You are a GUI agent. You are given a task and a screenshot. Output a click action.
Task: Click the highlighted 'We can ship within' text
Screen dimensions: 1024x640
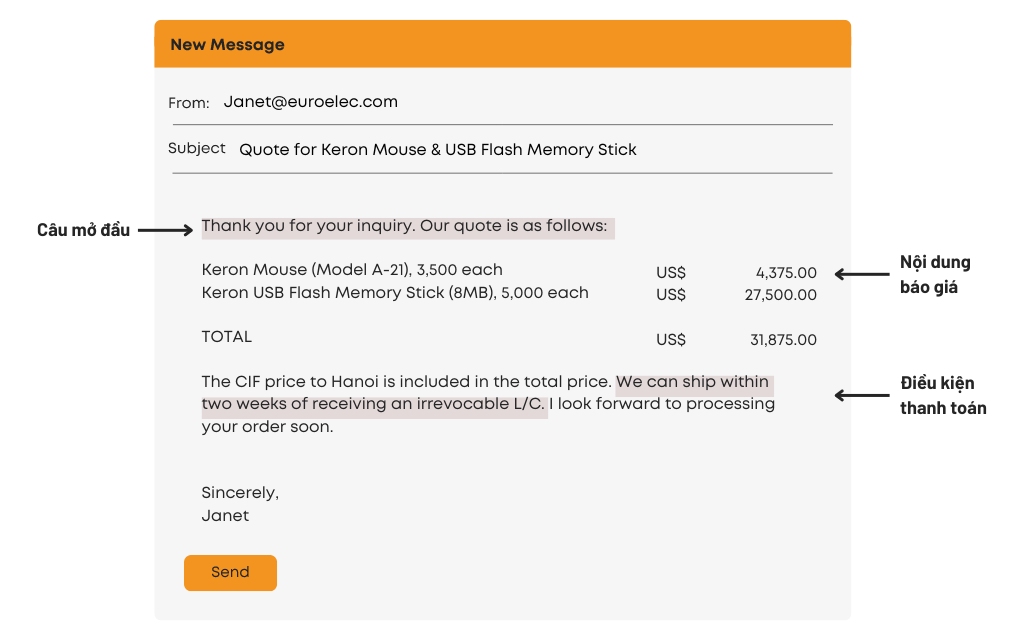point(692,382)
